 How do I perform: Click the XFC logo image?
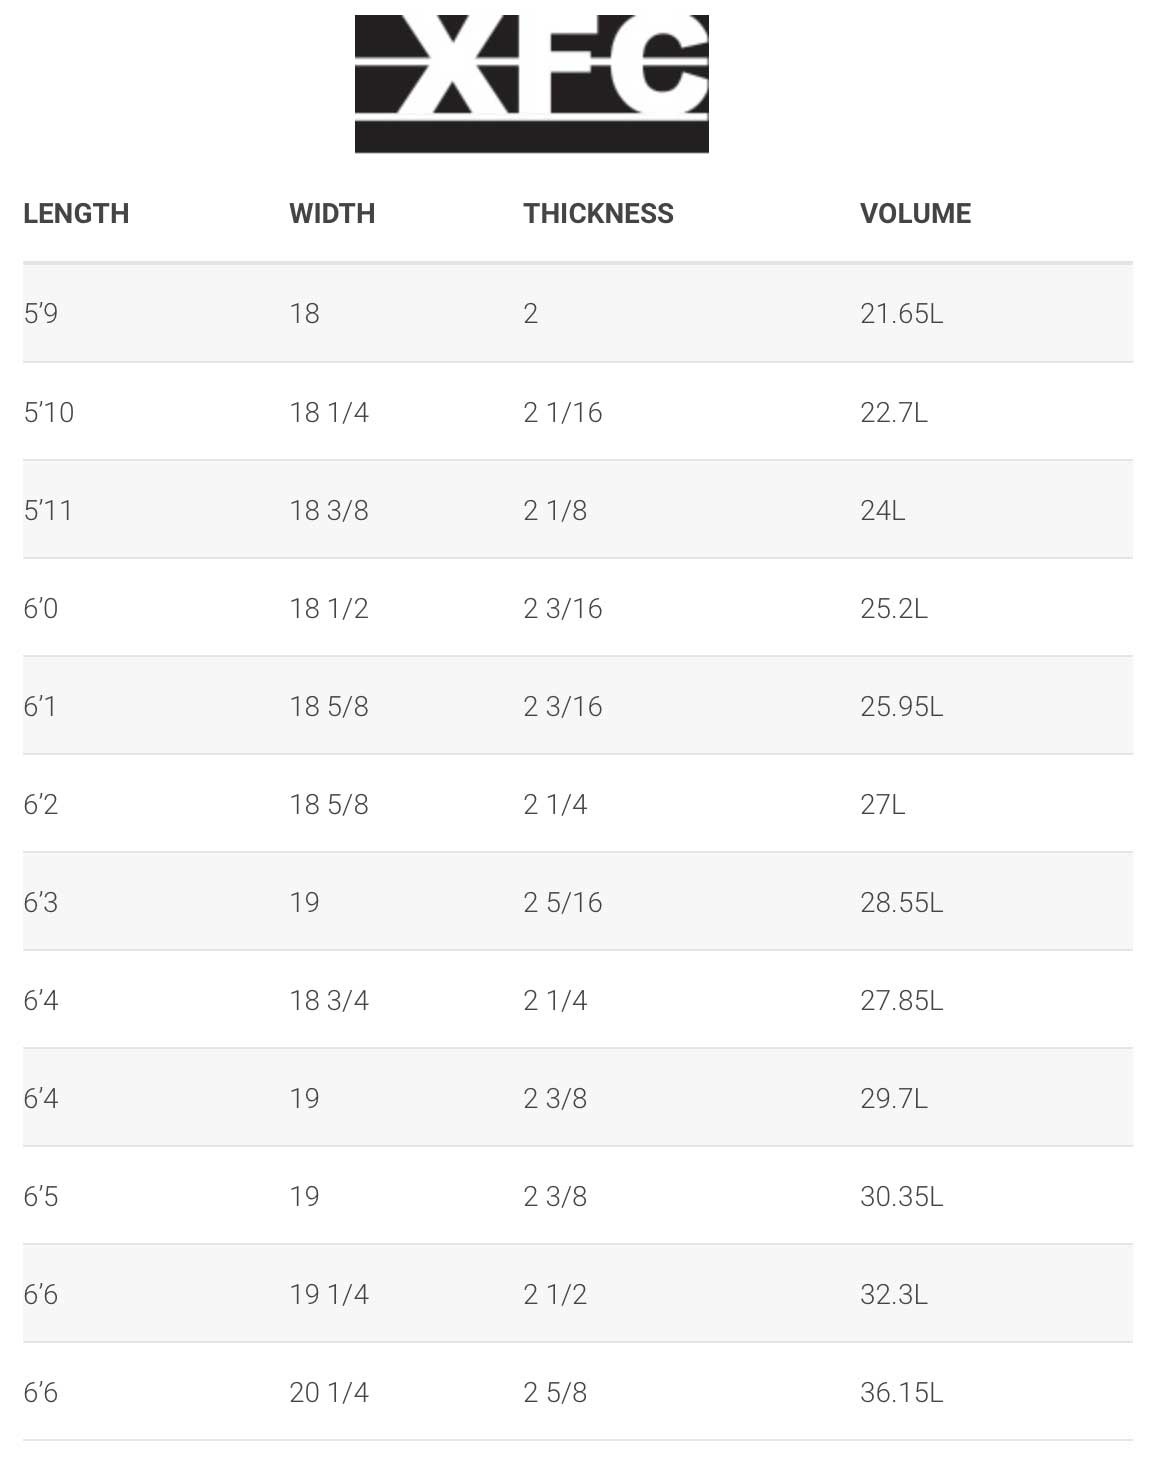tap(531, 84)
